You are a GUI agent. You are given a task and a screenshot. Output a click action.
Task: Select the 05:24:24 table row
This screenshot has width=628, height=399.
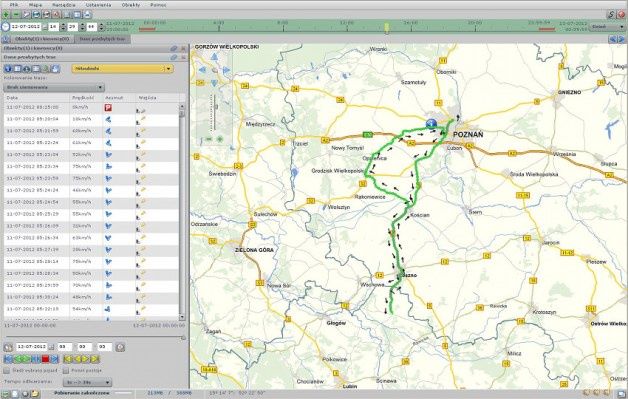(x=91, y=190)
